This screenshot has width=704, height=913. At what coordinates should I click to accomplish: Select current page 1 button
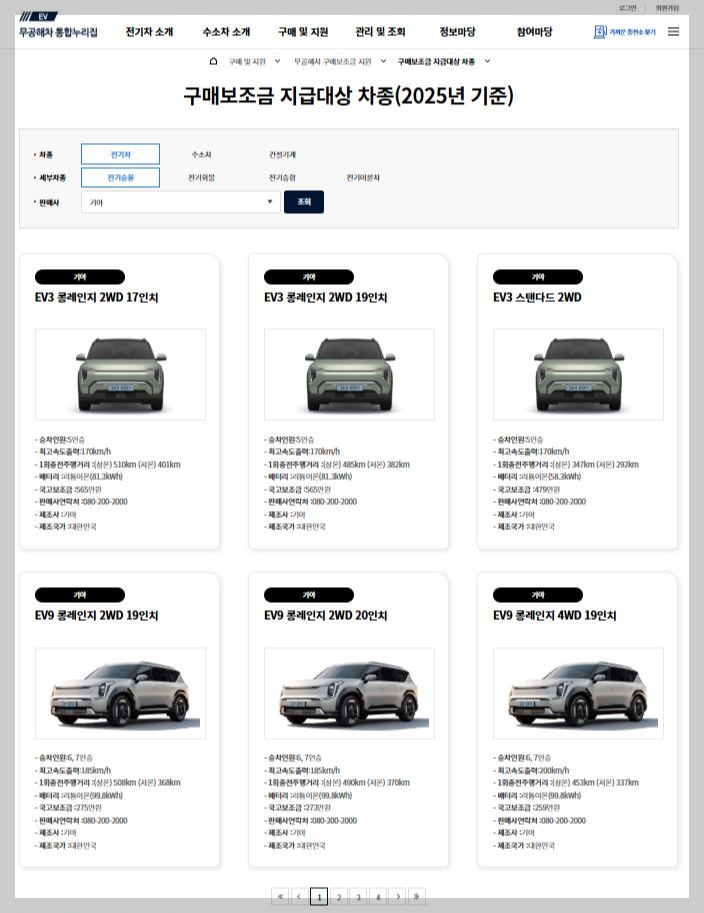click(x=319, y=896)
